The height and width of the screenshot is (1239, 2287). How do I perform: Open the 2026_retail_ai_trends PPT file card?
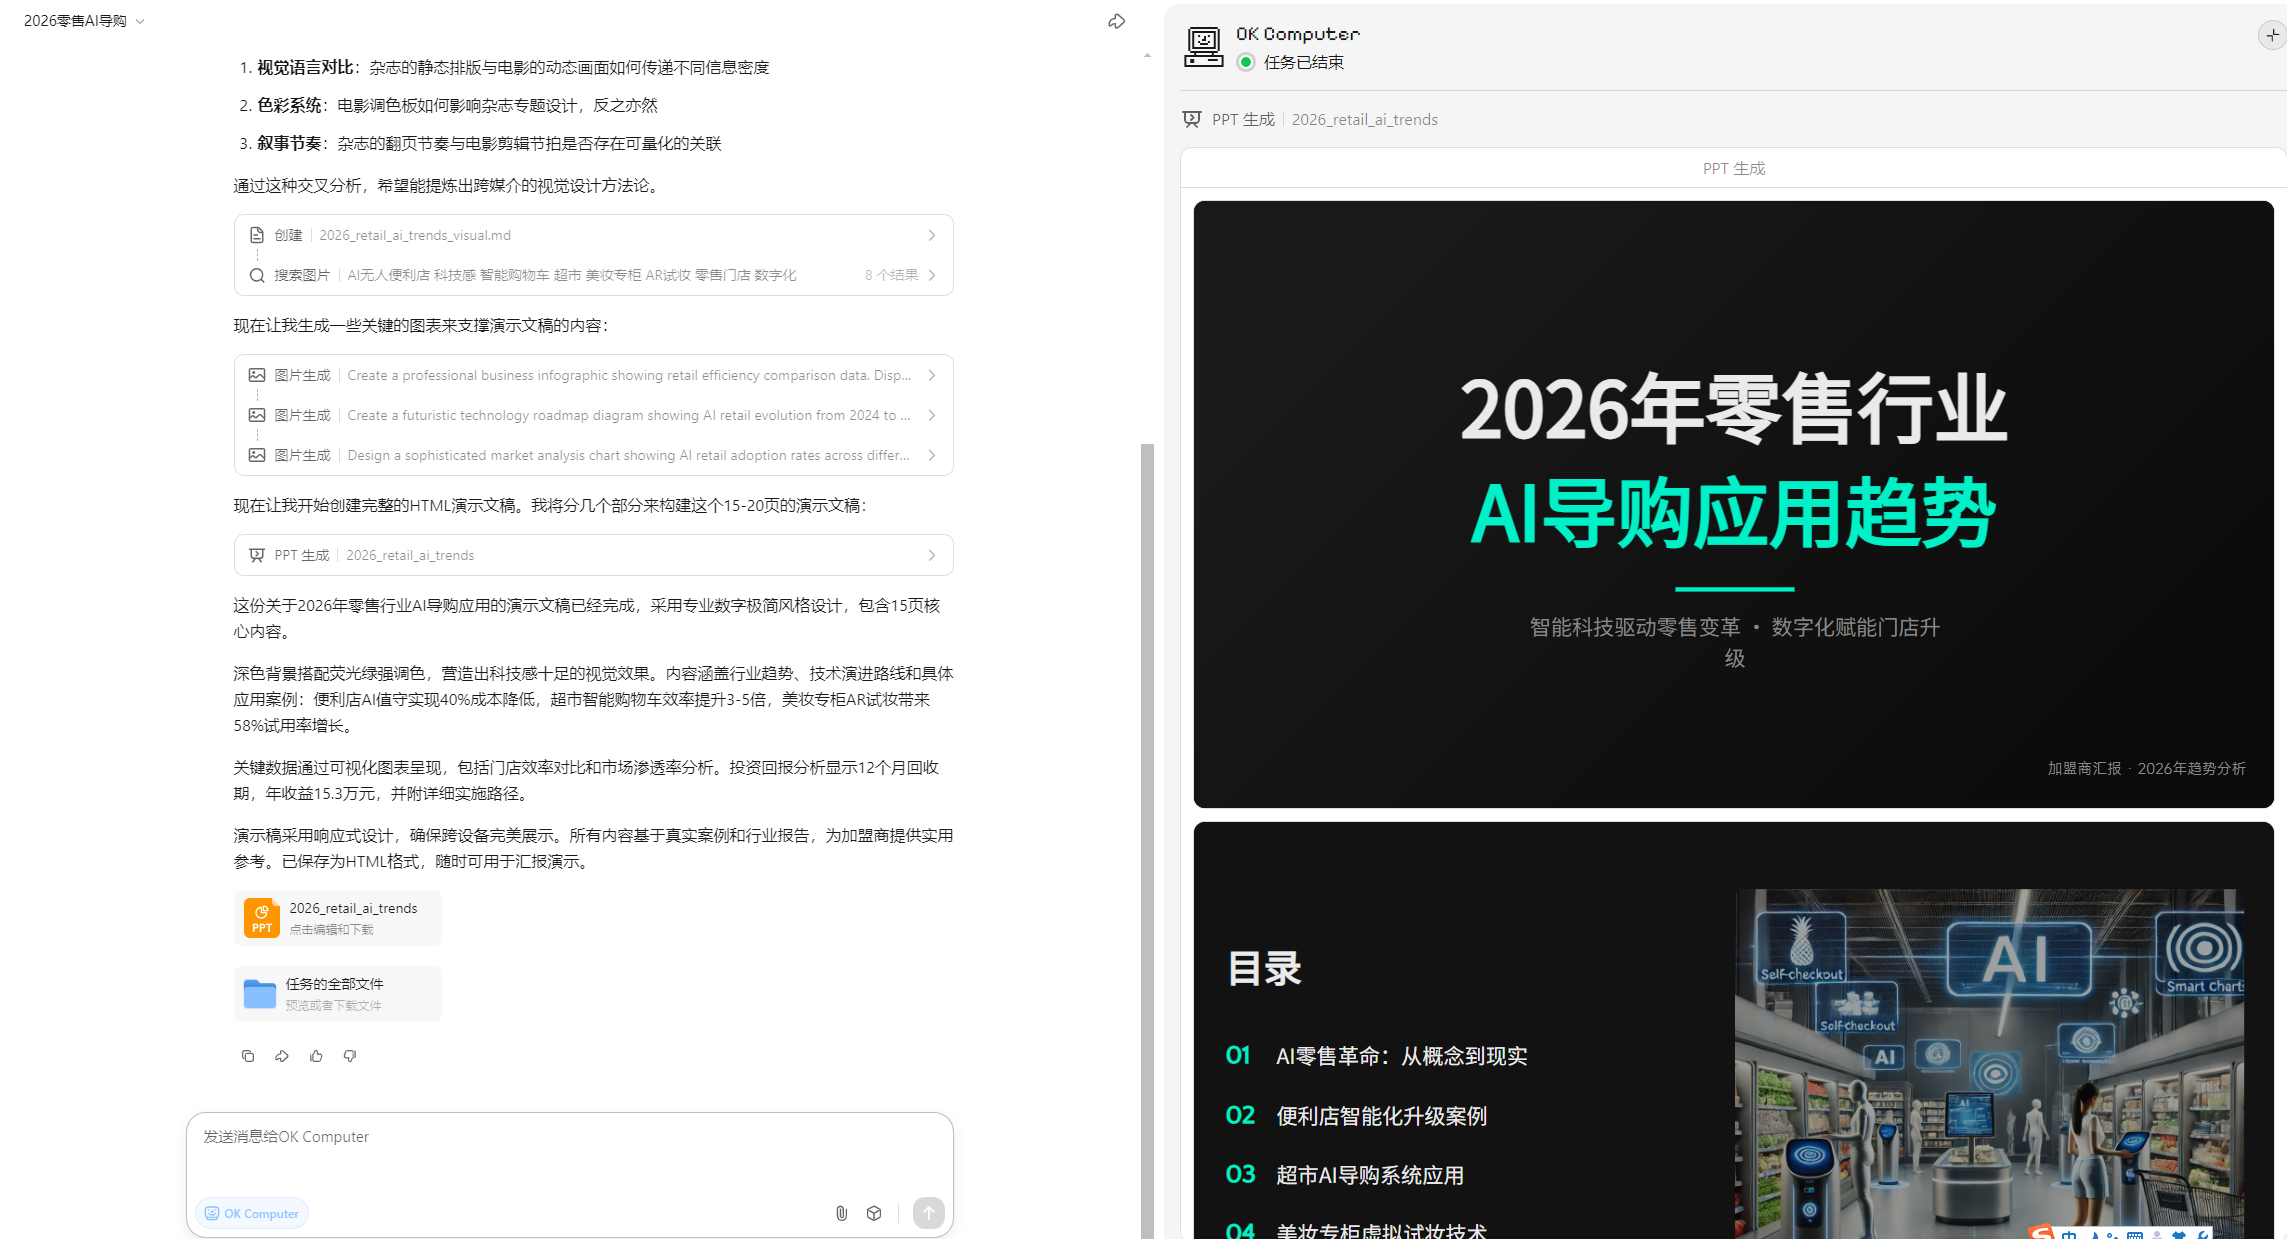coord(338,917)
